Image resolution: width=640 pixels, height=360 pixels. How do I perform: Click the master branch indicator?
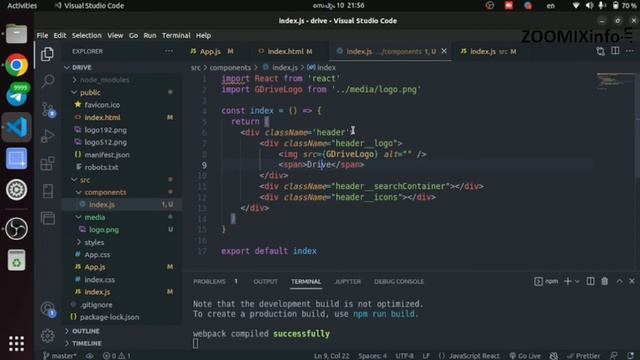(x=60, y=356)
